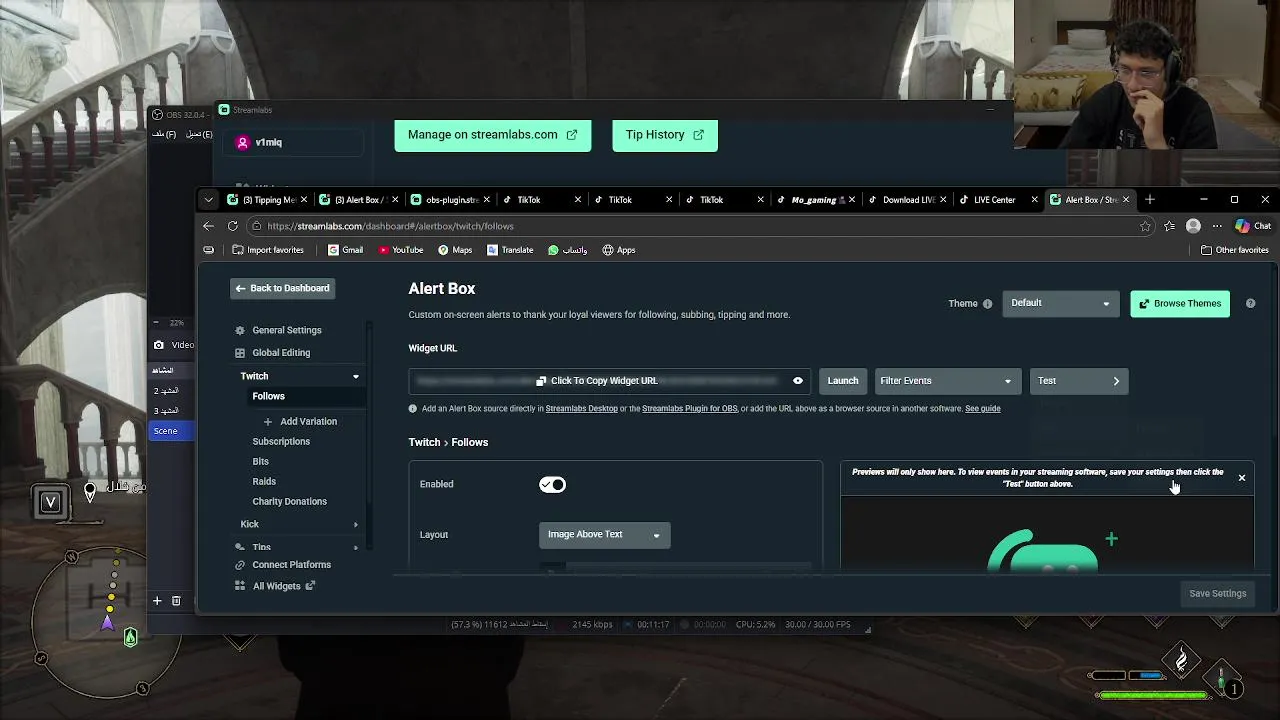The height and width of the screenshot is (720, 1280).
Task: Open the Copilot Chat button
Action: click(x=1252, y=226)
